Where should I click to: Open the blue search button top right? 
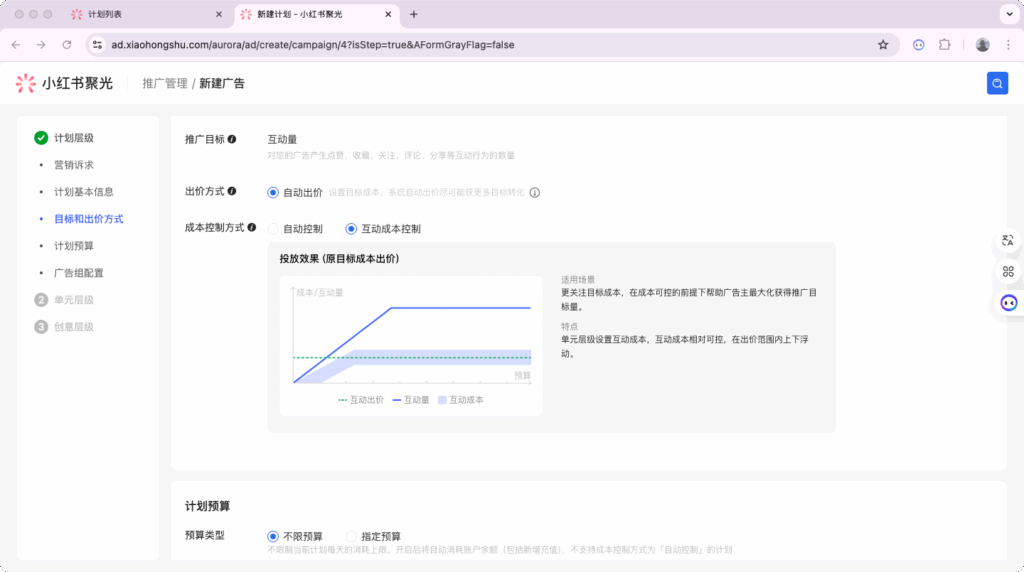[x=997, y=84]
